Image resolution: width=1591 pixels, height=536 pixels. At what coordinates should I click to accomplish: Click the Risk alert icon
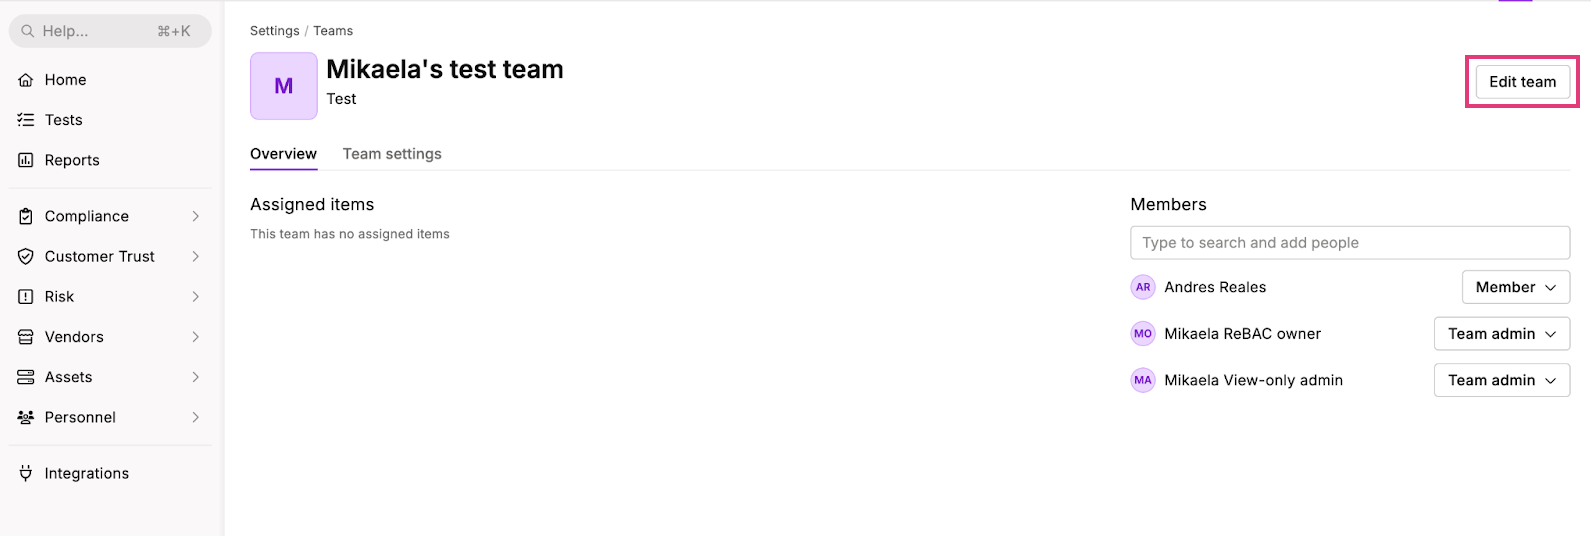point(26,297)
